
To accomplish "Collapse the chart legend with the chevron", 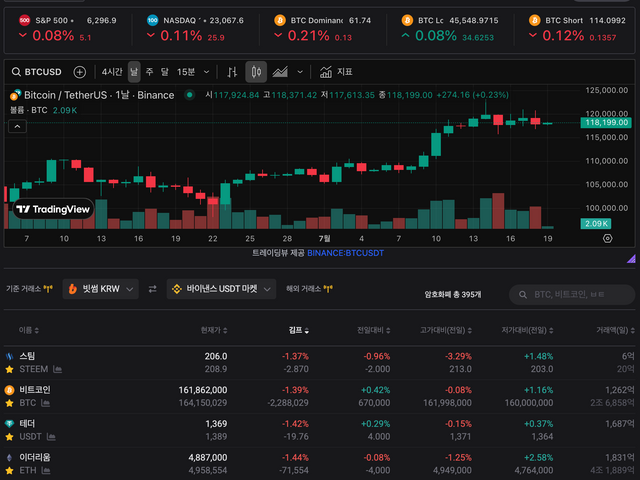I will point(17,127).
